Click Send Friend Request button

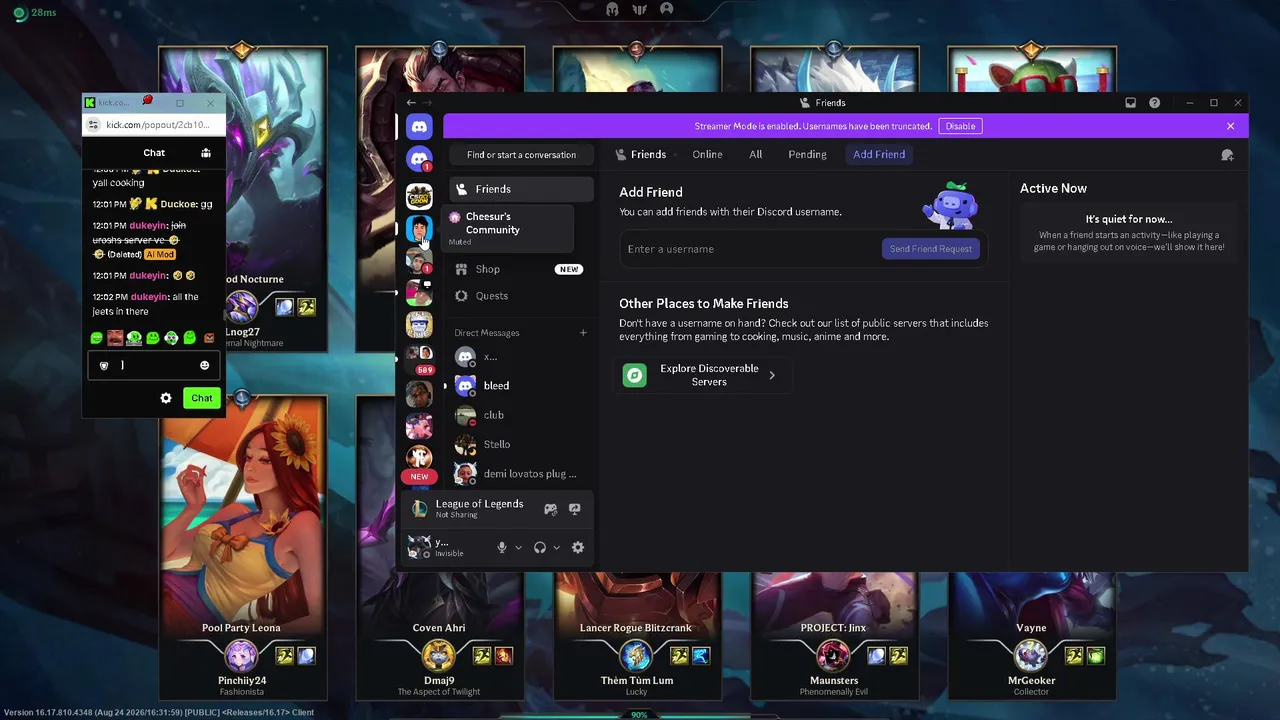[931, 249]
